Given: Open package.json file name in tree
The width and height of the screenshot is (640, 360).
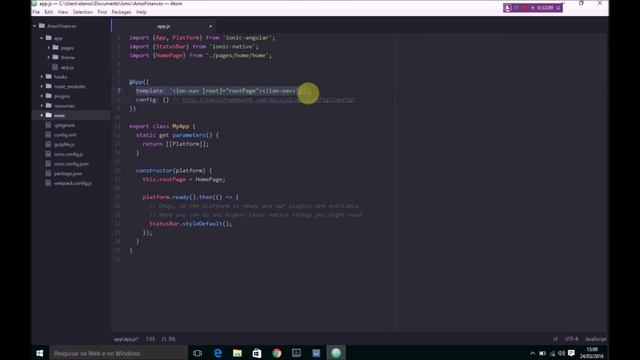Looking at the screenshot, I should pos(68,174).
